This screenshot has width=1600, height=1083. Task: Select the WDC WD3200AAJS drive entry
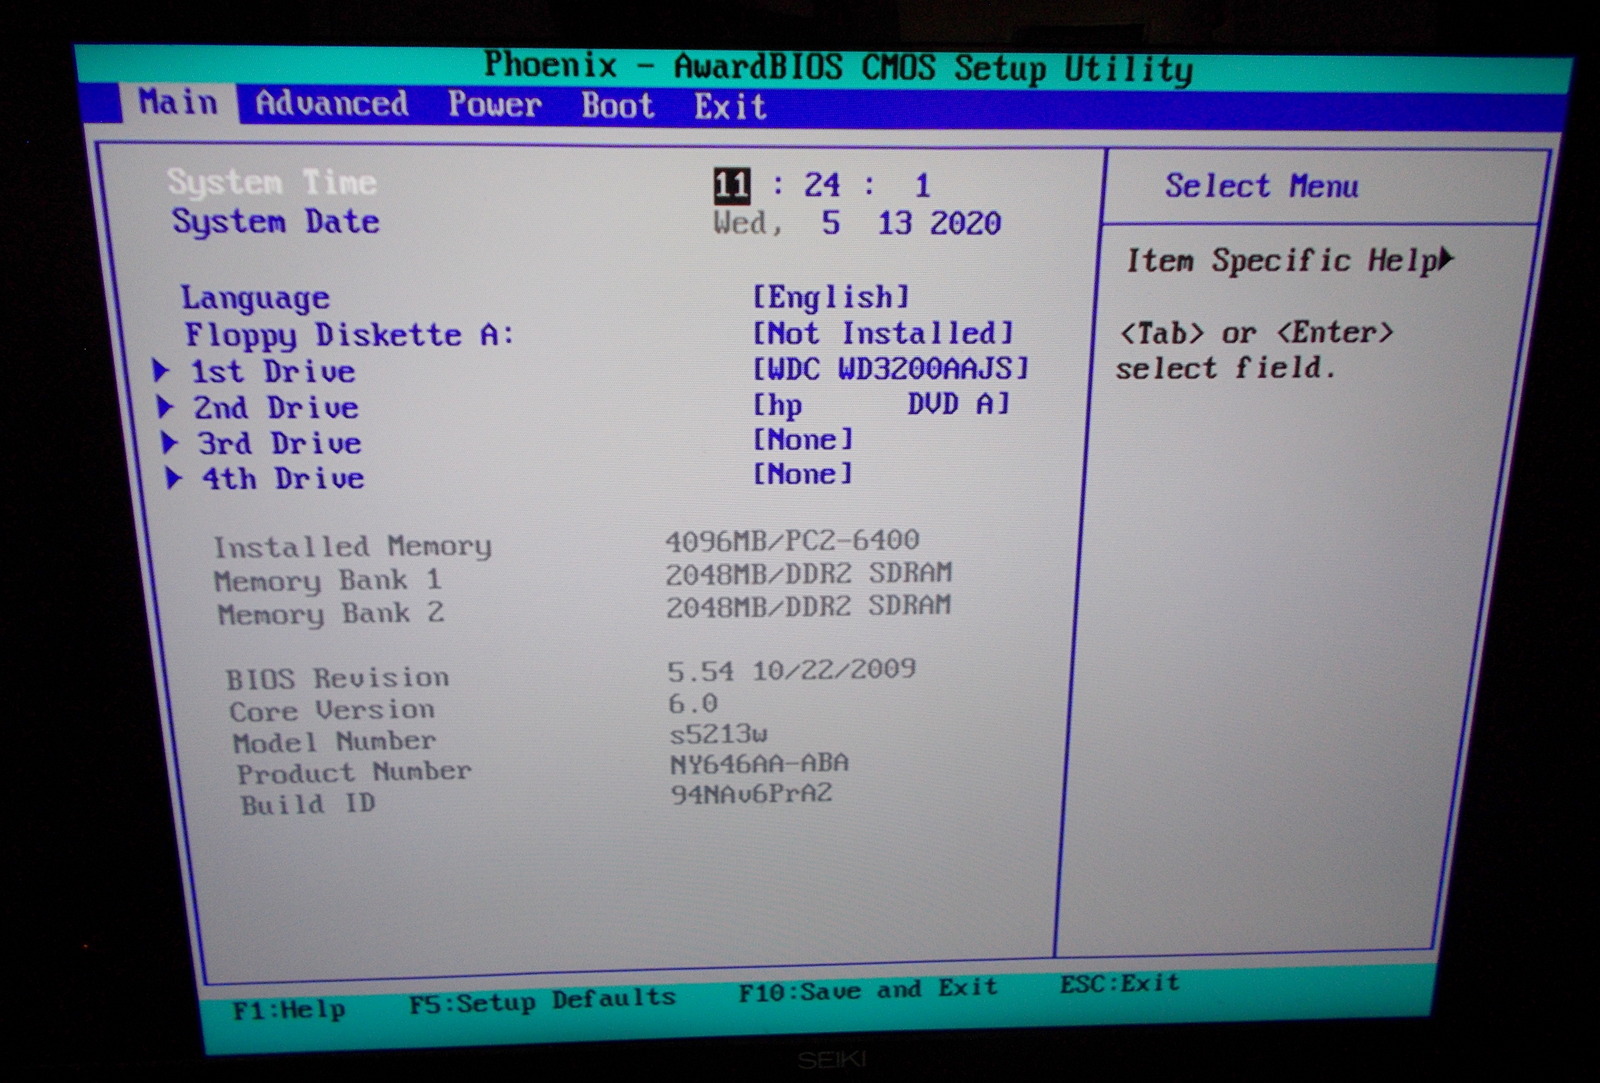890,369
